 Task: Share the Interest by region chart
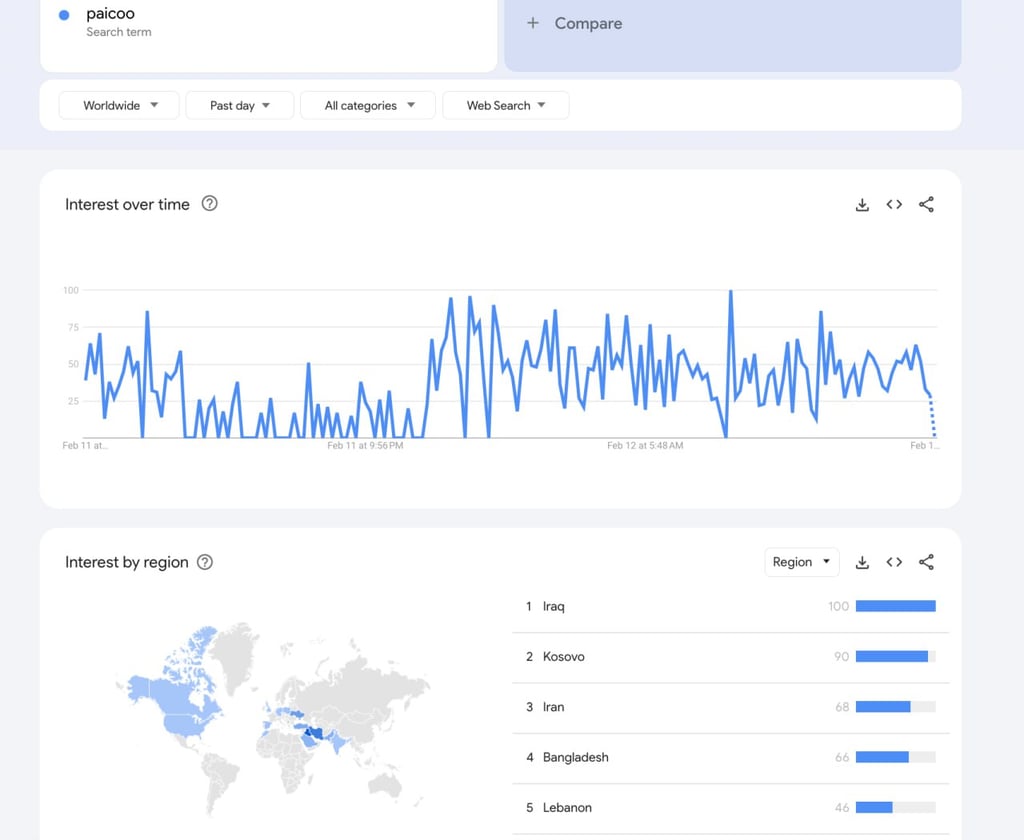[926, 562]
